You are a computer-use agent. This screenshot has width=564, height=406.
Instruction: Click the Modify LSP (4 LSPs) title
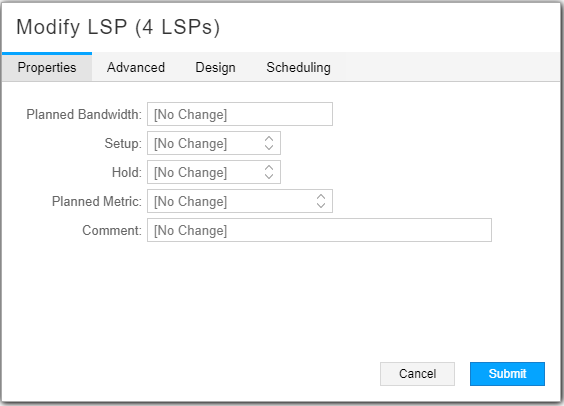(x=118, y=27)
